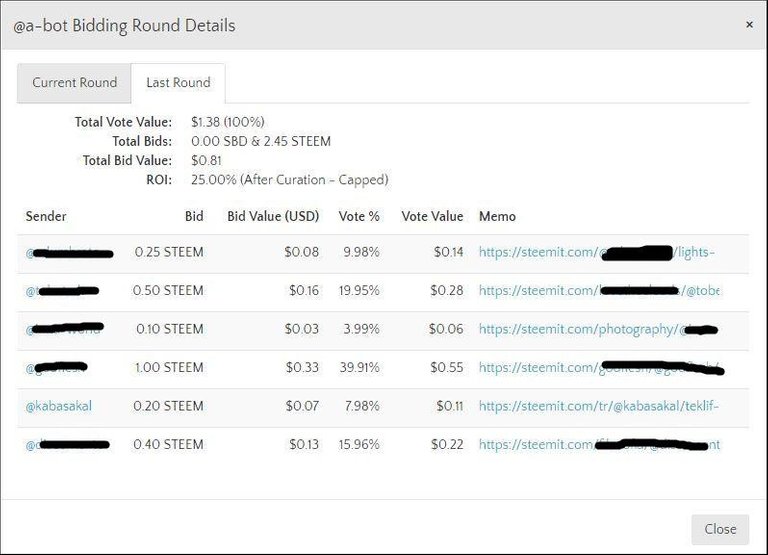Click the Bid column header
The width and height of the screenshot is (768, 555).
coord(194,217)
